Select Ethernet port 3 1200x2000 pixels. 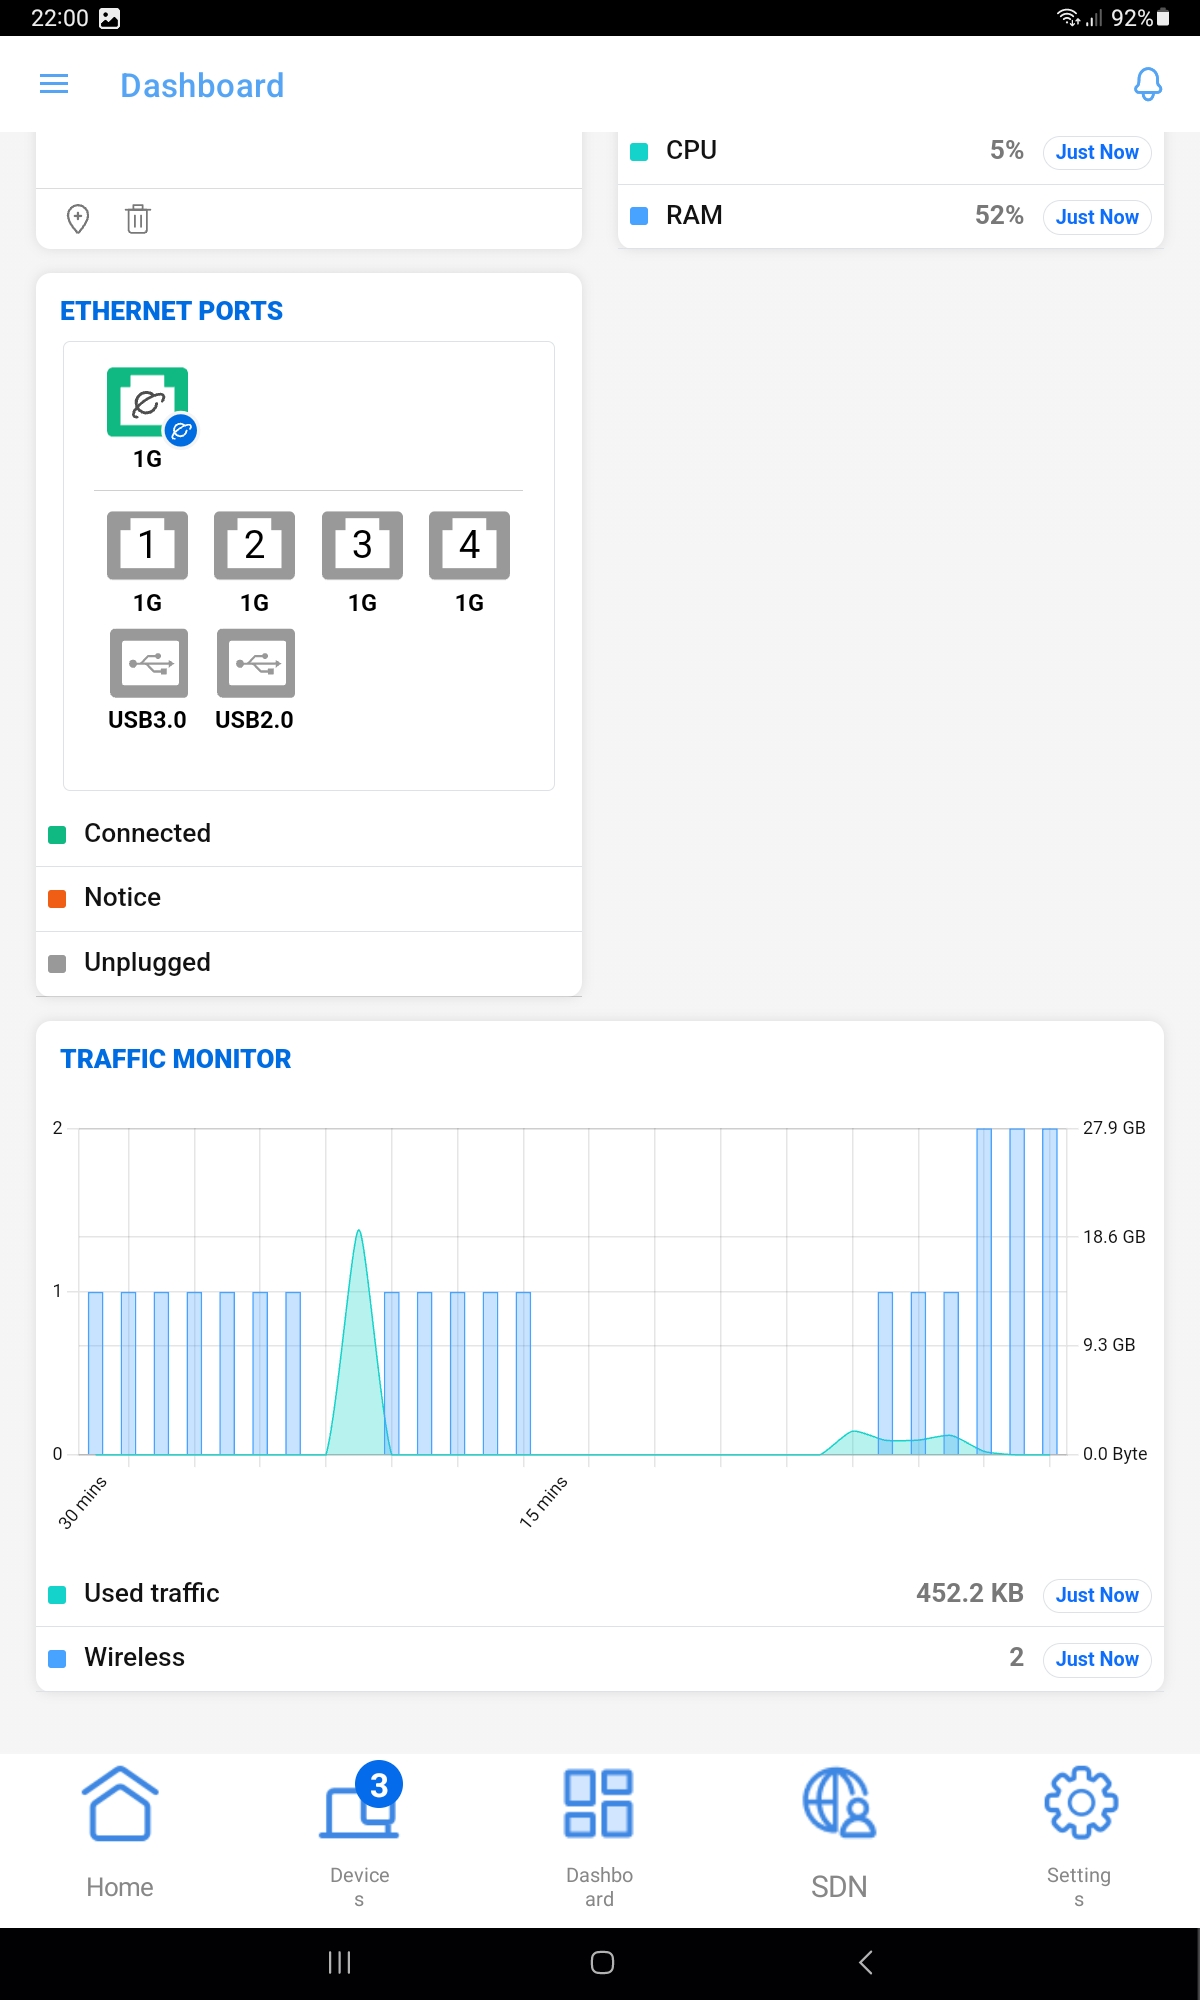point(362,546)
